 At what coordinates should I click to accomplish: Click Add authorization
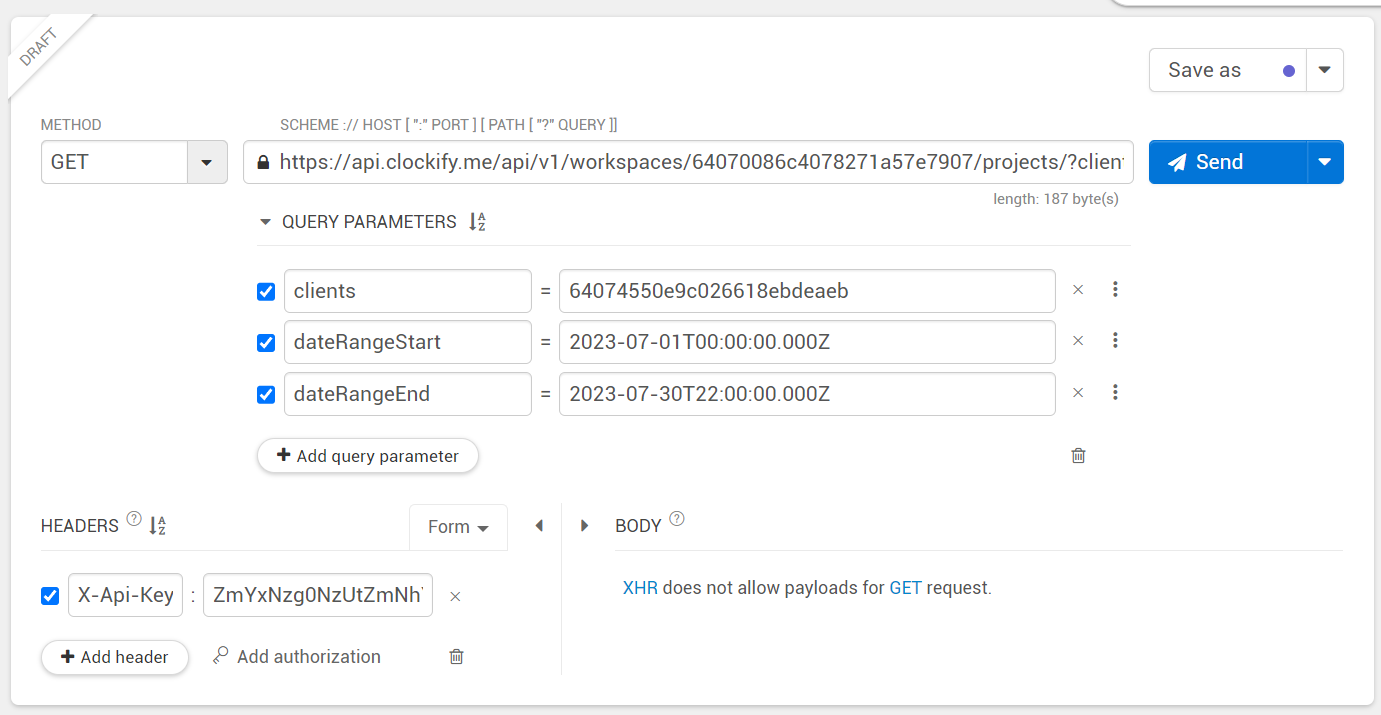tap(296, 656)
